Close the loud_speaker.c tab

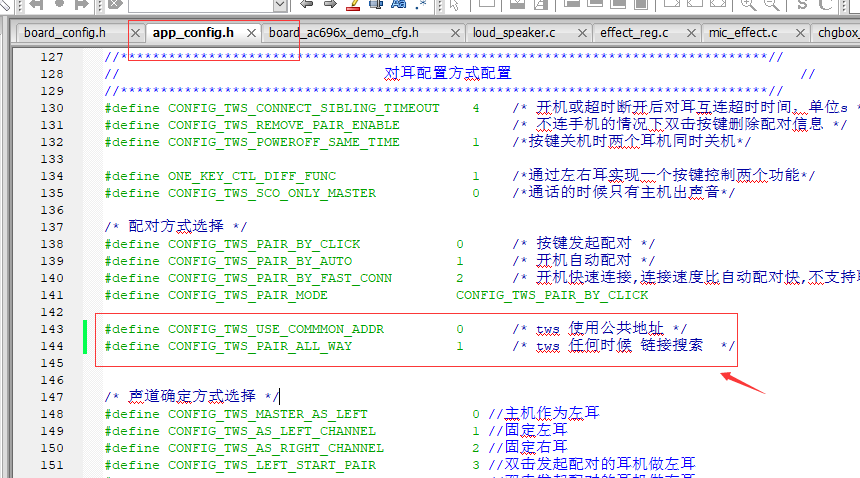tap(582, 33)
